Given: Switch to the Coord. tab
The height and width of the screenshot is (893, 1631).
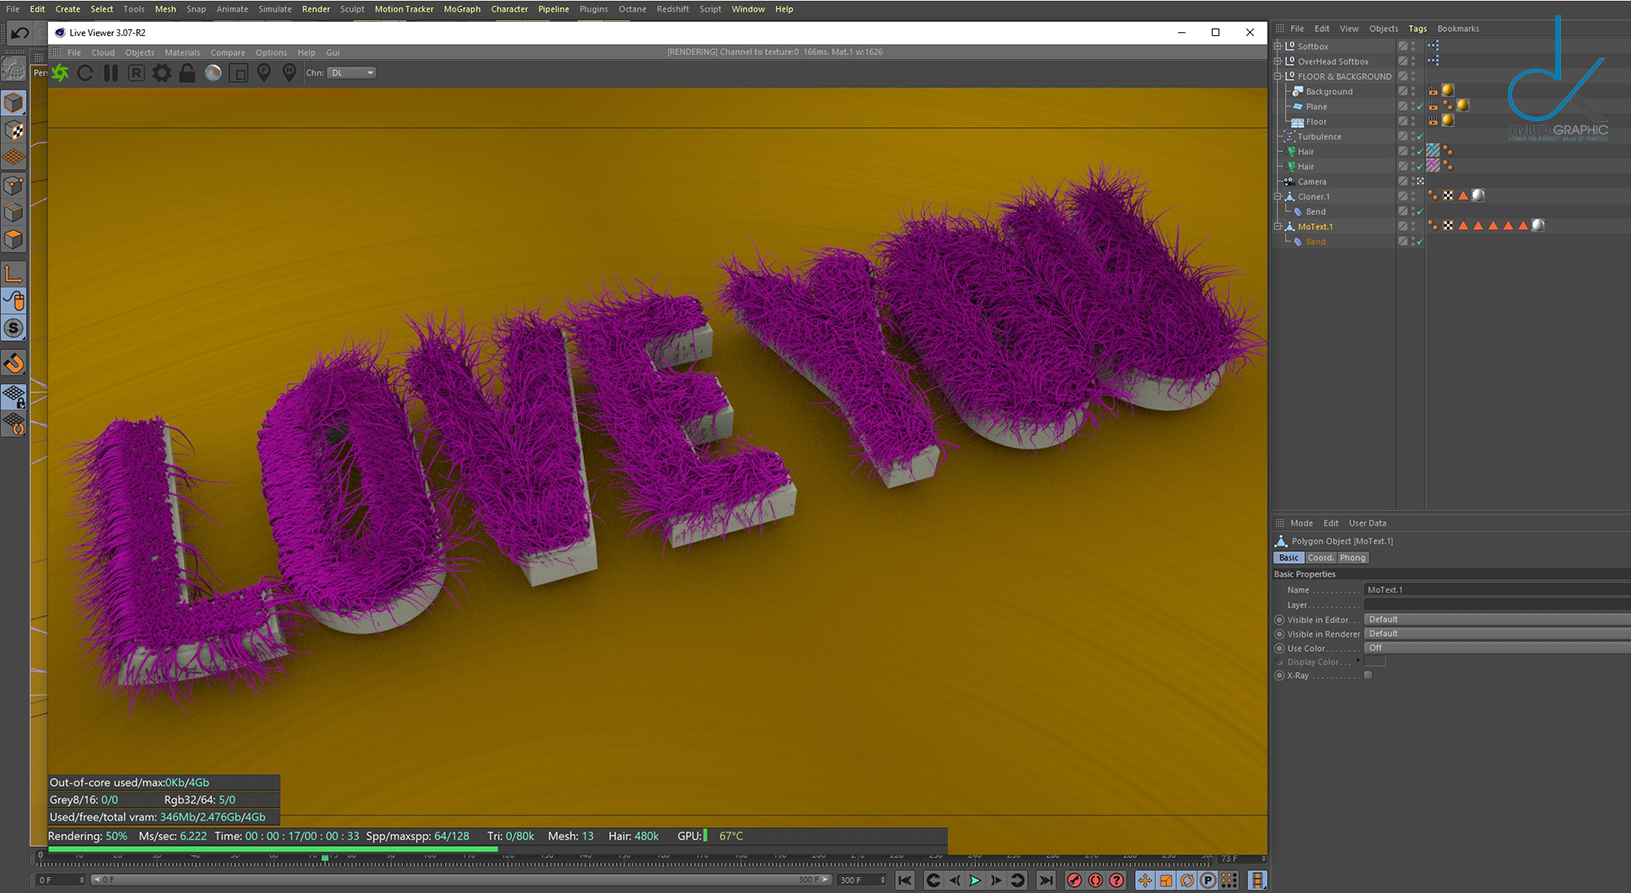Looking at the screenshot, I should pos(1320,558).
